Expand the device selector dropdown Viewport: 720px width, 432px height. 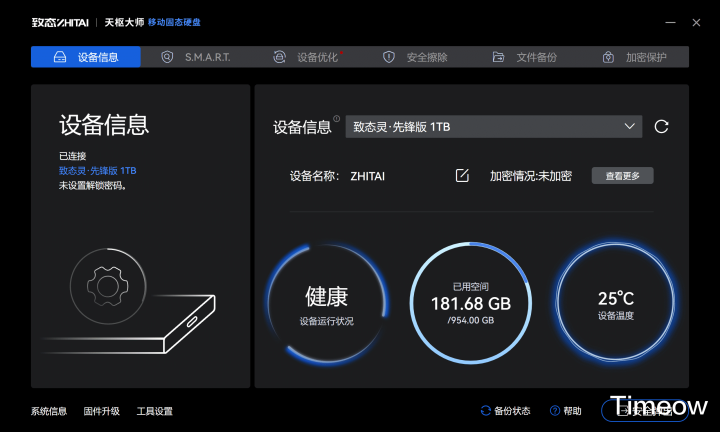[494, 126]
